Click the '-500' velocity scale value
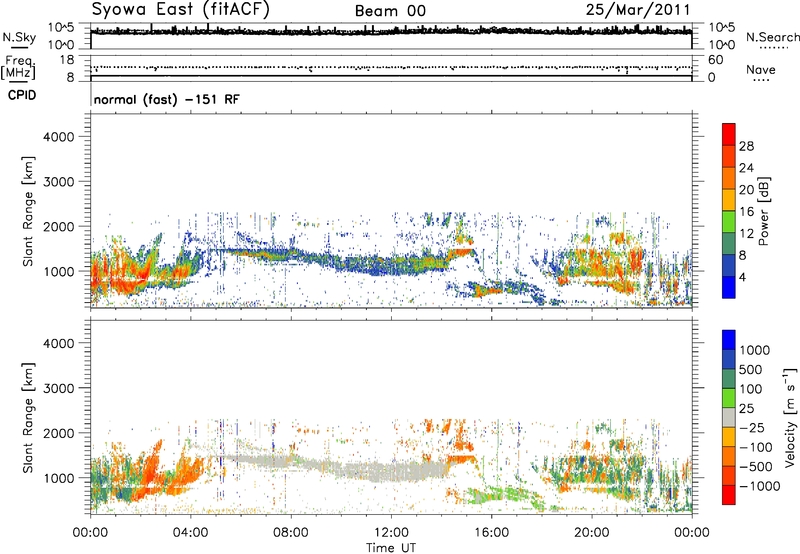Screen dimensions: 800x554 [x=756, y=467]
